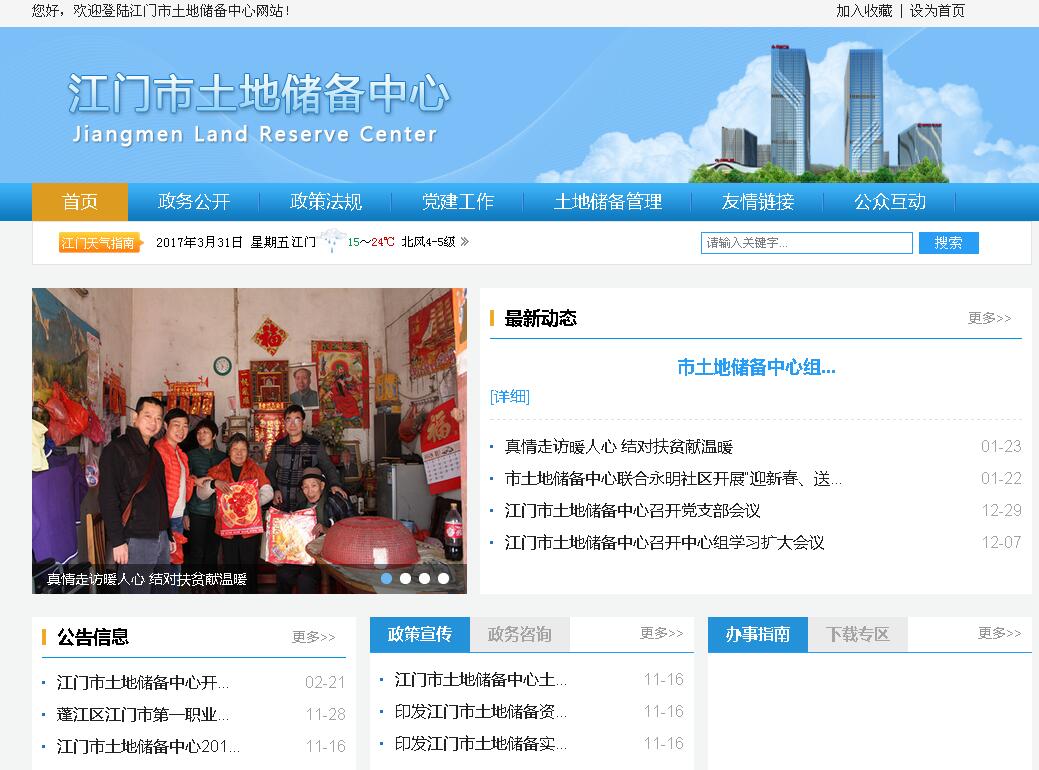Open announcement 蓬江区江门市第一职业...

click(x=142, y=714)
